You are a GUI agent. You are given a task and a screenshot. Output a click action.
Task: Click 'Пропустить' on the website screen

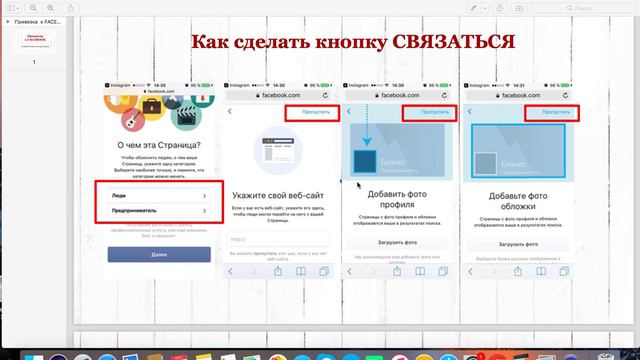pos(316,112)
